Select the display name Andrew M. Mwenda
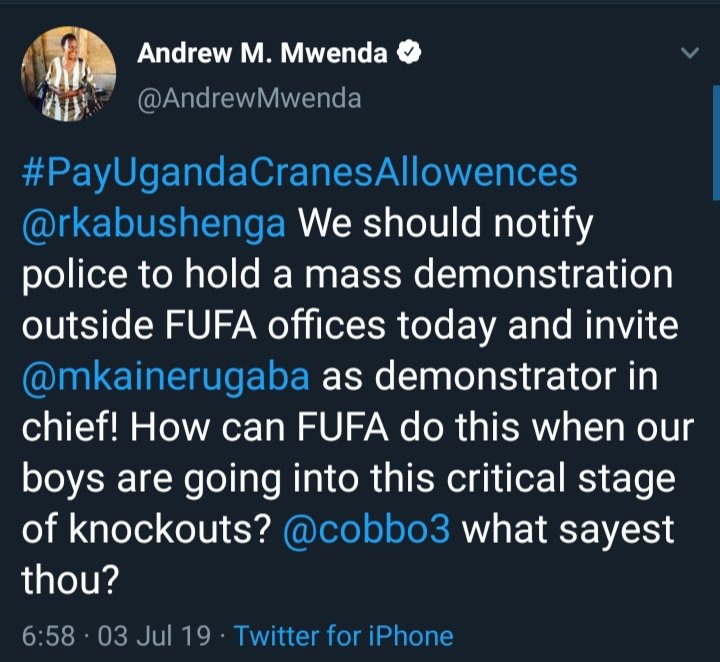Image resolution: width=720 pixels, height=662 pixels. 262,53
